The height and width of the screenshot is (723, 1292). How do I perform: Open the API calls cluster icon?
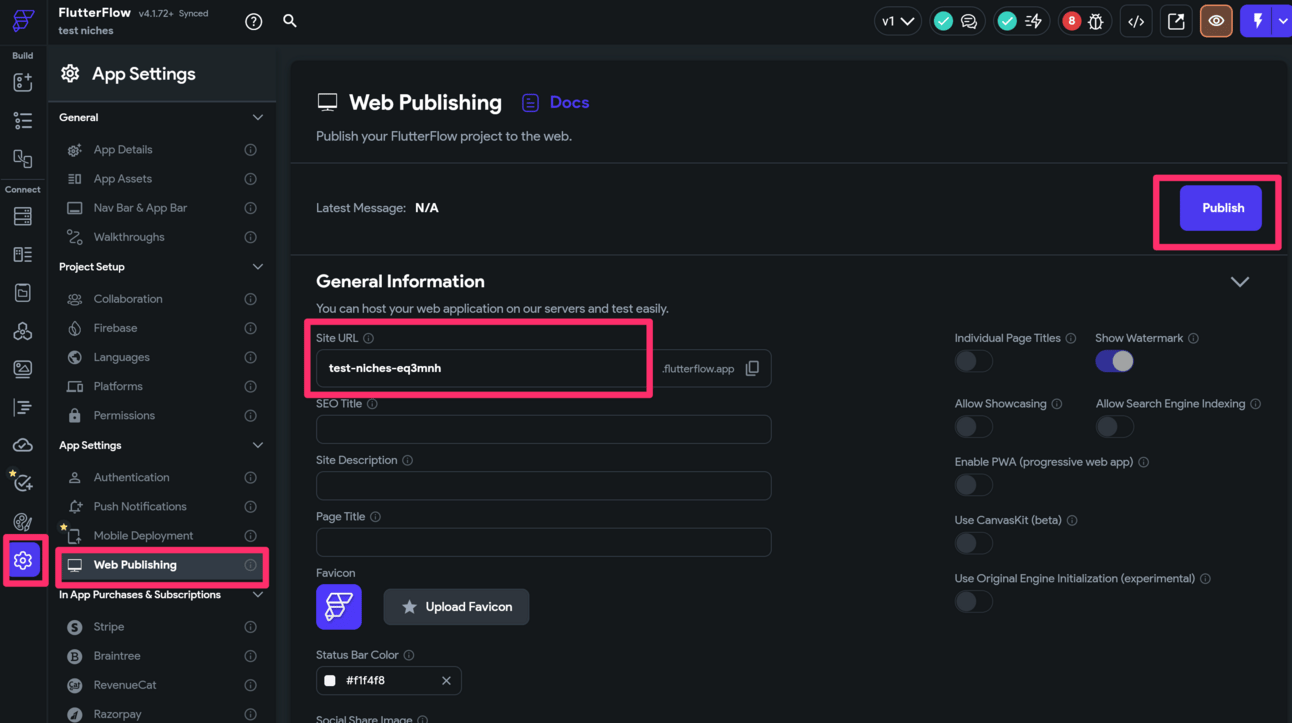click(23, 331)
